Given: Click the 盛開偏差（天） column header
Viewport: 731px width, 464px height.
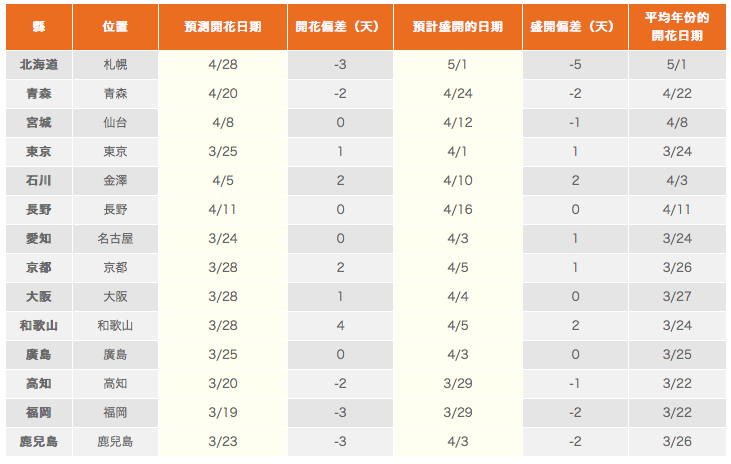Looking at the screenshot, I should [x=575, y=27].
